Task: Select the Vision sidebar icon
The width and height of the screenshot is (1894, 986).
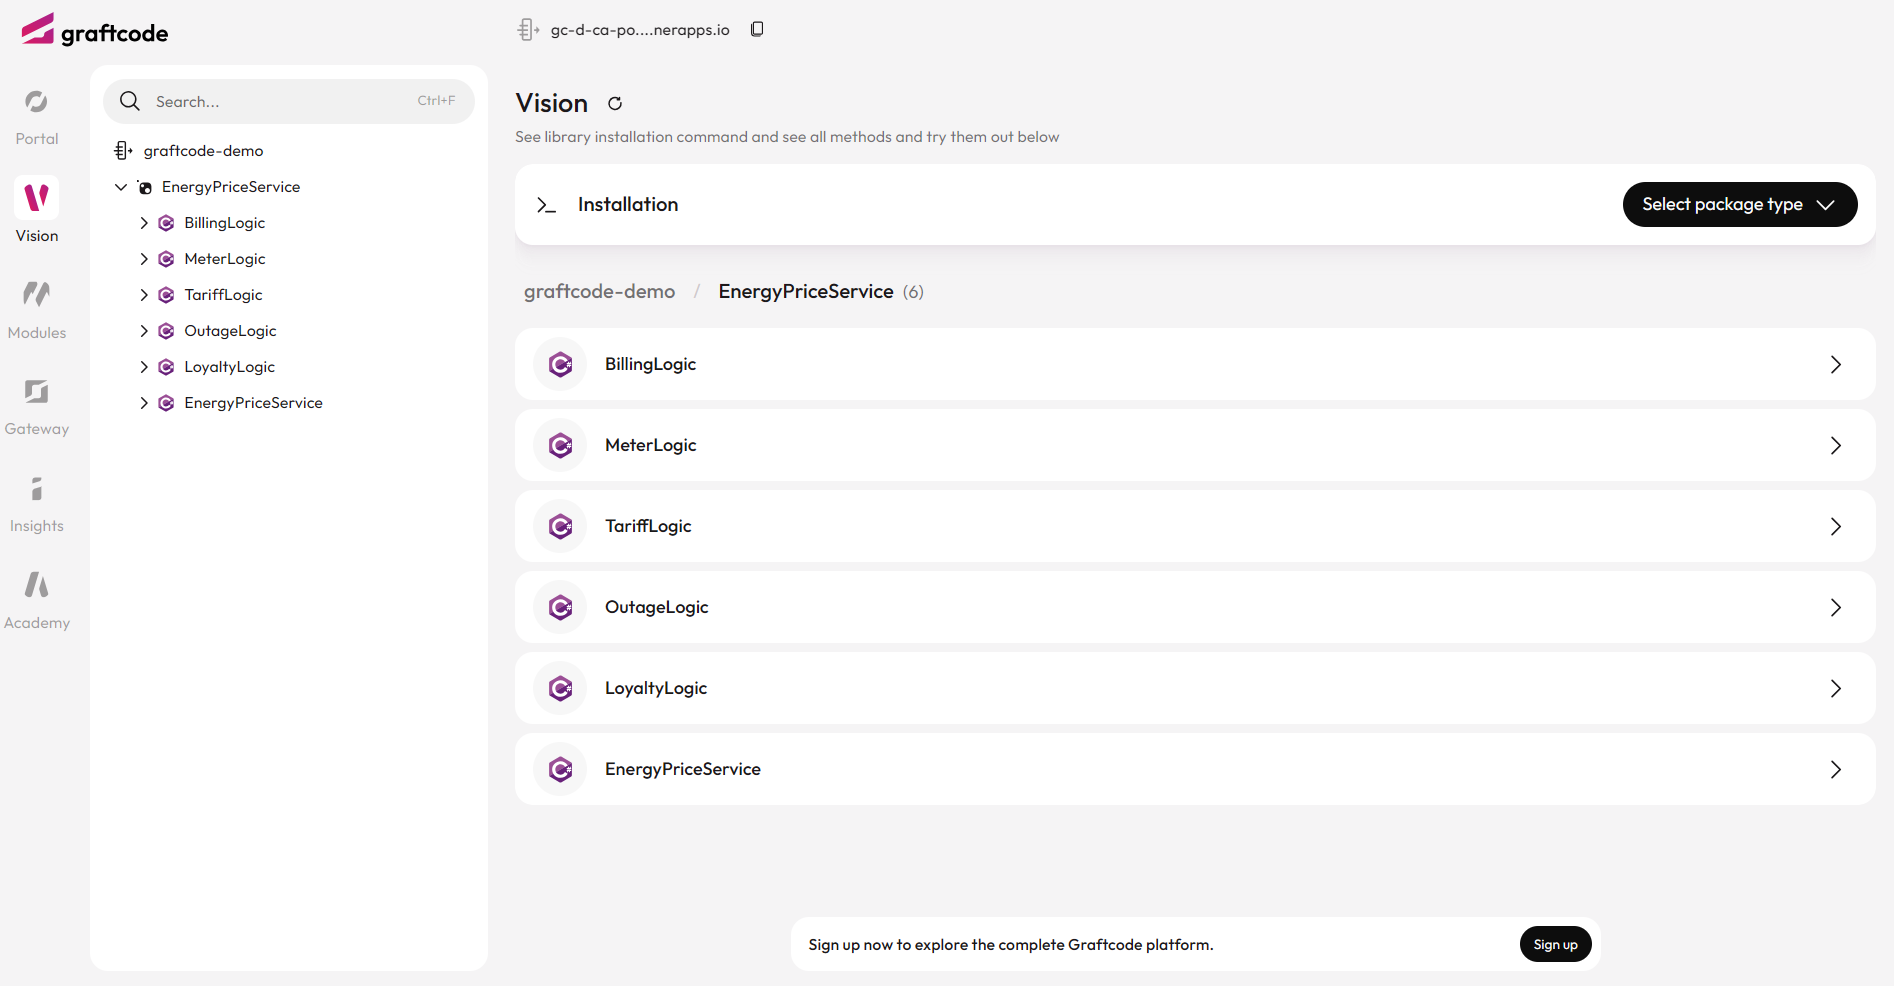Action: pos(37,198)
